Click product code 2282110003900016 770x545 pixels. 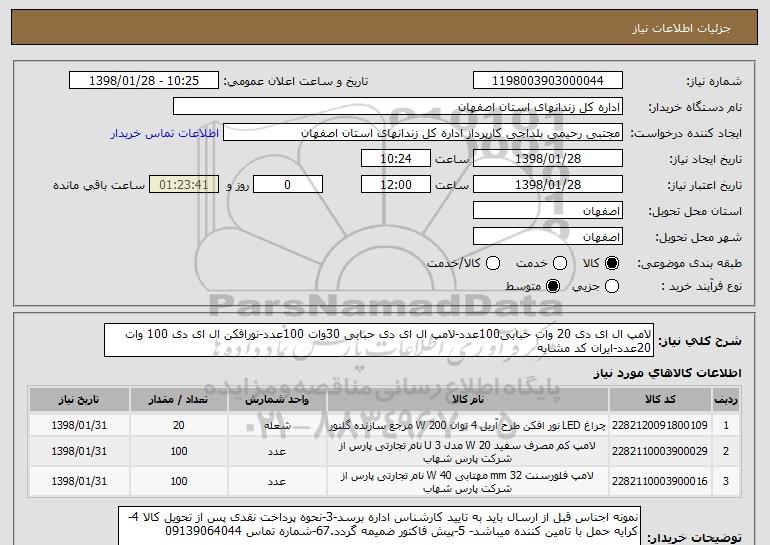(x=660, y=481)
